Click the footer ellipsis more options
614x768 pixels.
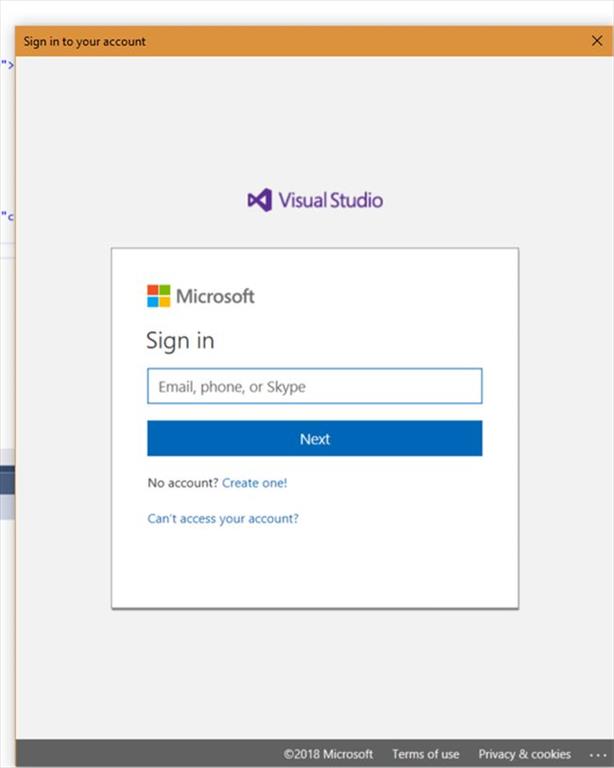point(598,755)
